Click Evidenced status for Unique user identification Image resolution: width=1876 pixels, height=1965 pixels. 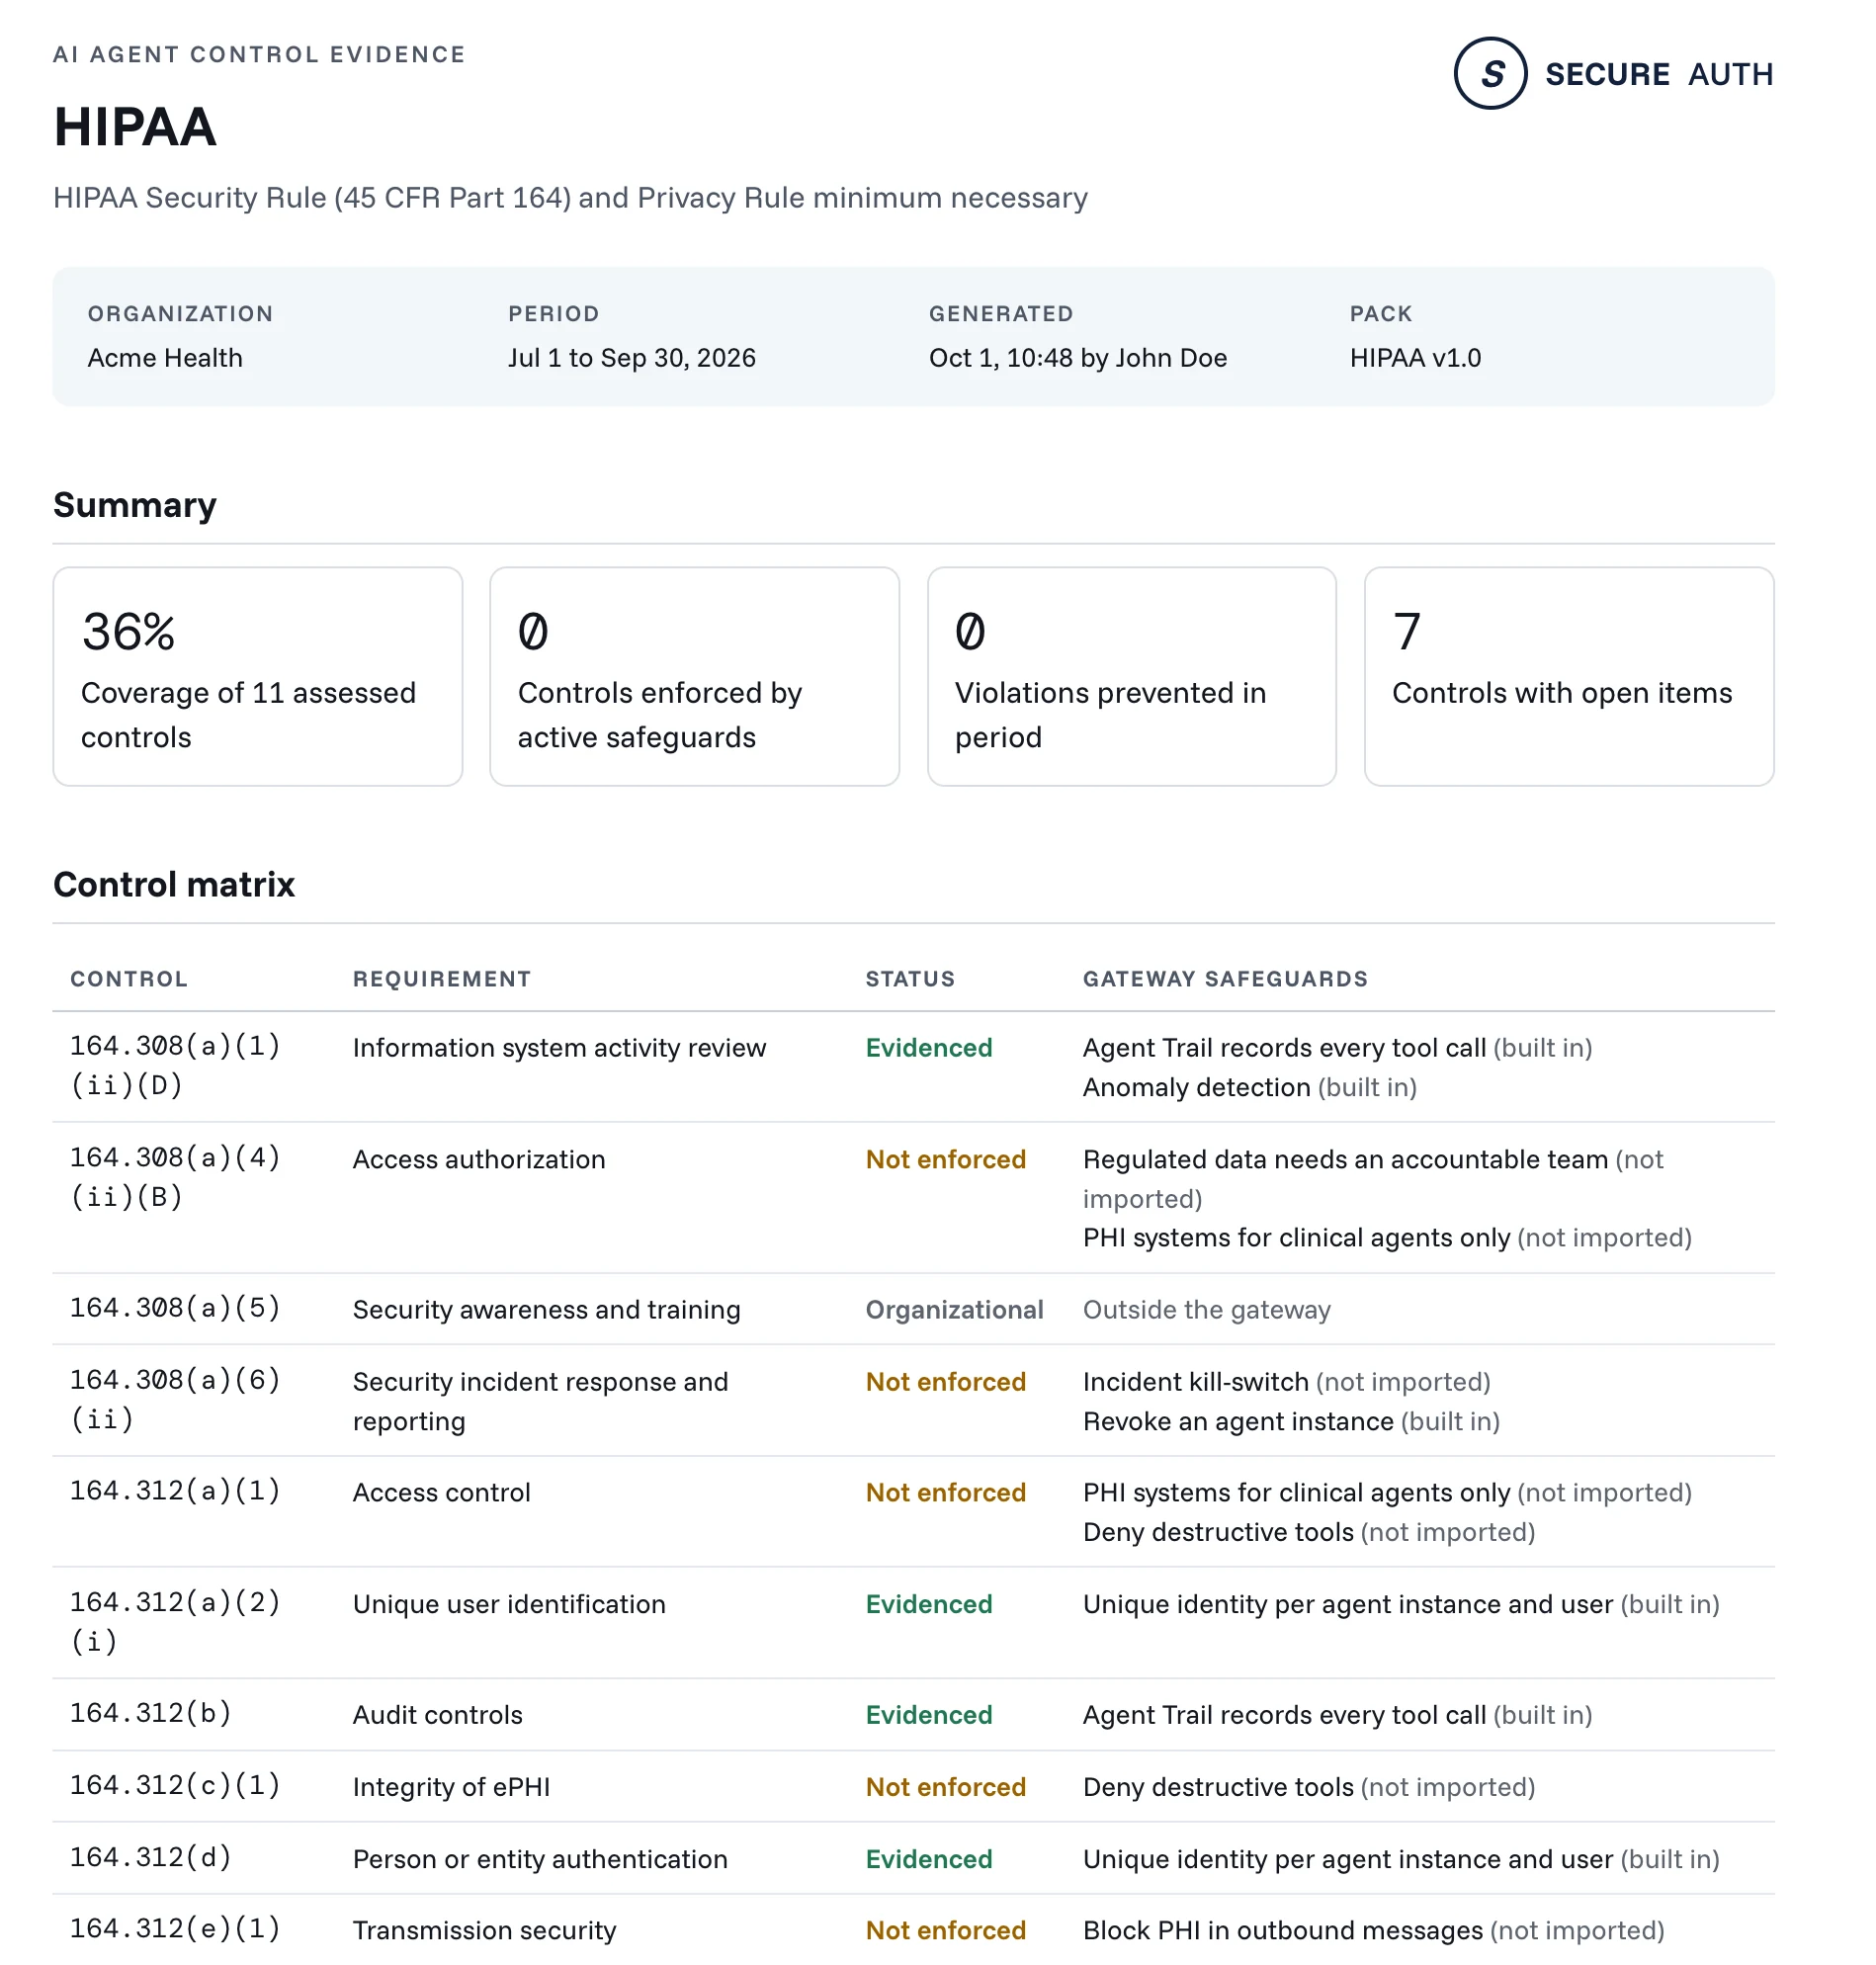[x=929, y=1604]
